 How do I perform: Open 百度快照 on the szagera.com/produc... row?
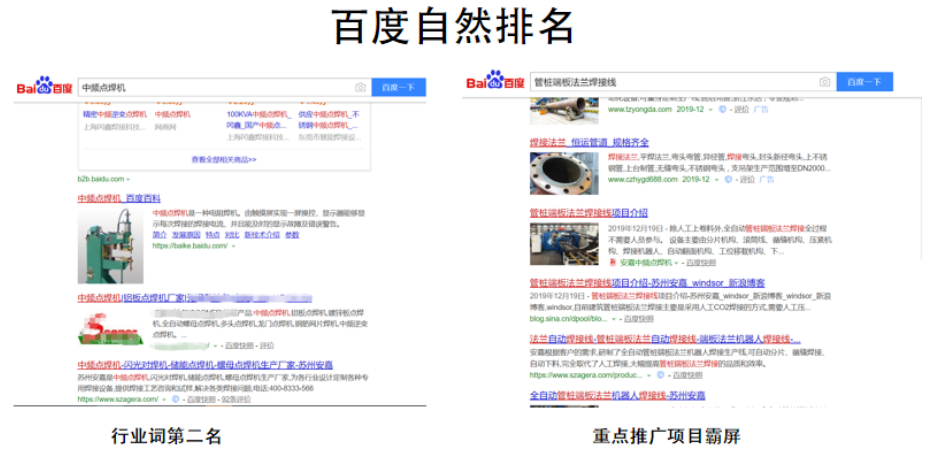[688, 375]
